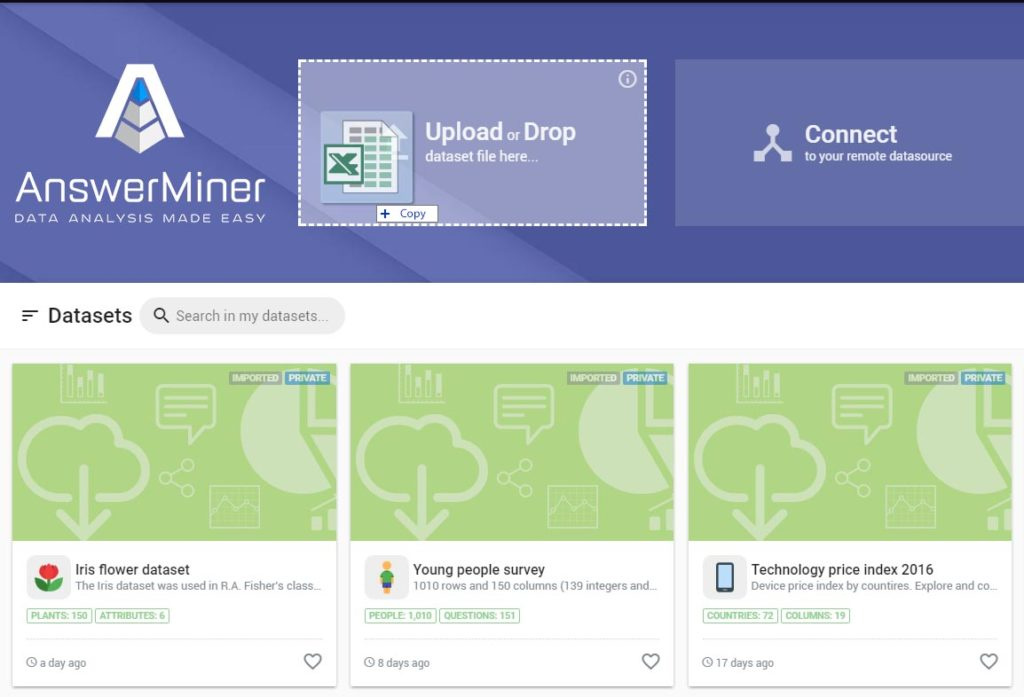Click PRIVATE badge on Technology price index card

[984, 378]
